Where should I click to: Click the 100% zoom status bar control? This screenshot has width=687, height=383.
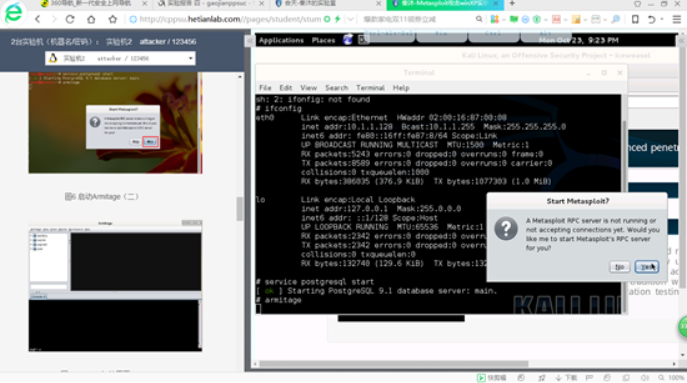671,378
